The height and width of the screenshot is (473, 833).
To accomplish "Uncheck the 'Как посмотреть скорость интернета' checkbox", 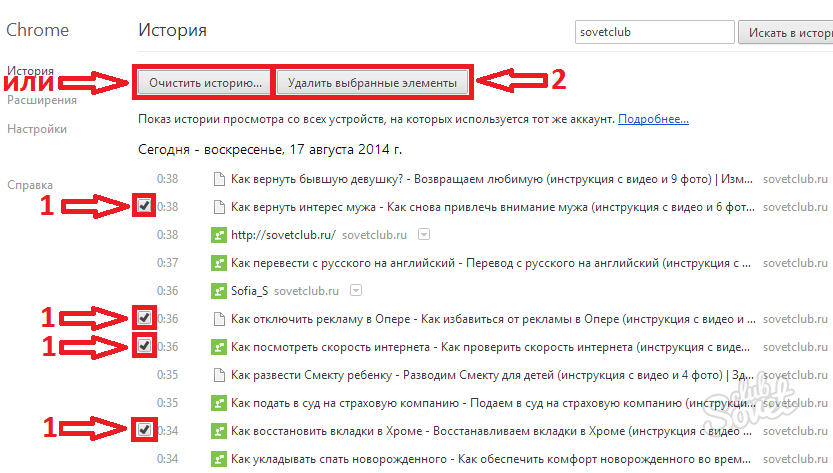I will tap(144, 346).
